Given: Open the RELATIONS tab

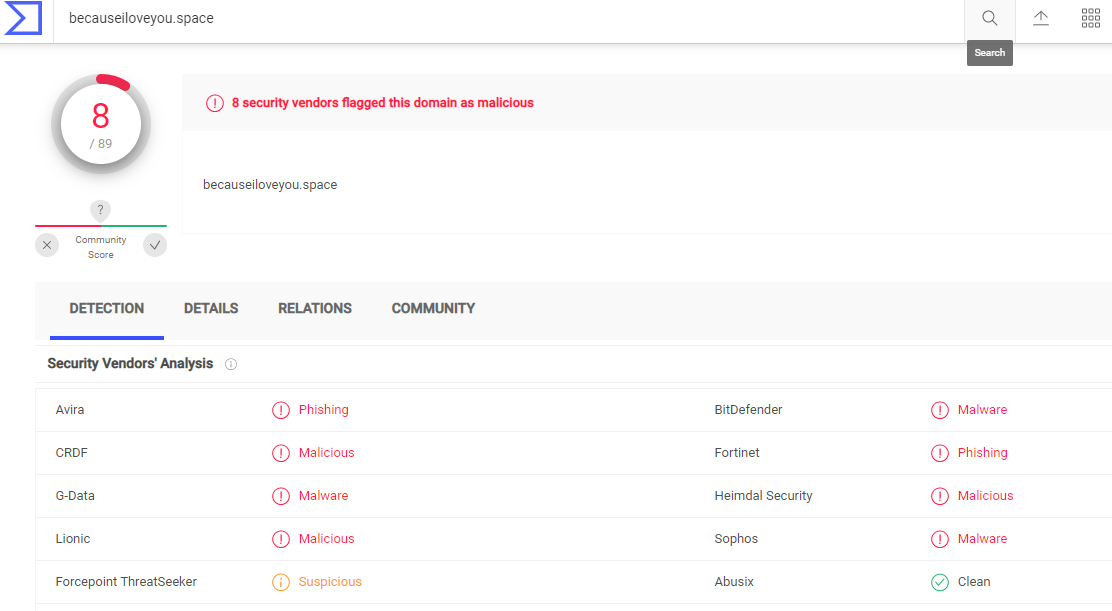Looking at the screenshot, I should coord(315,308).
